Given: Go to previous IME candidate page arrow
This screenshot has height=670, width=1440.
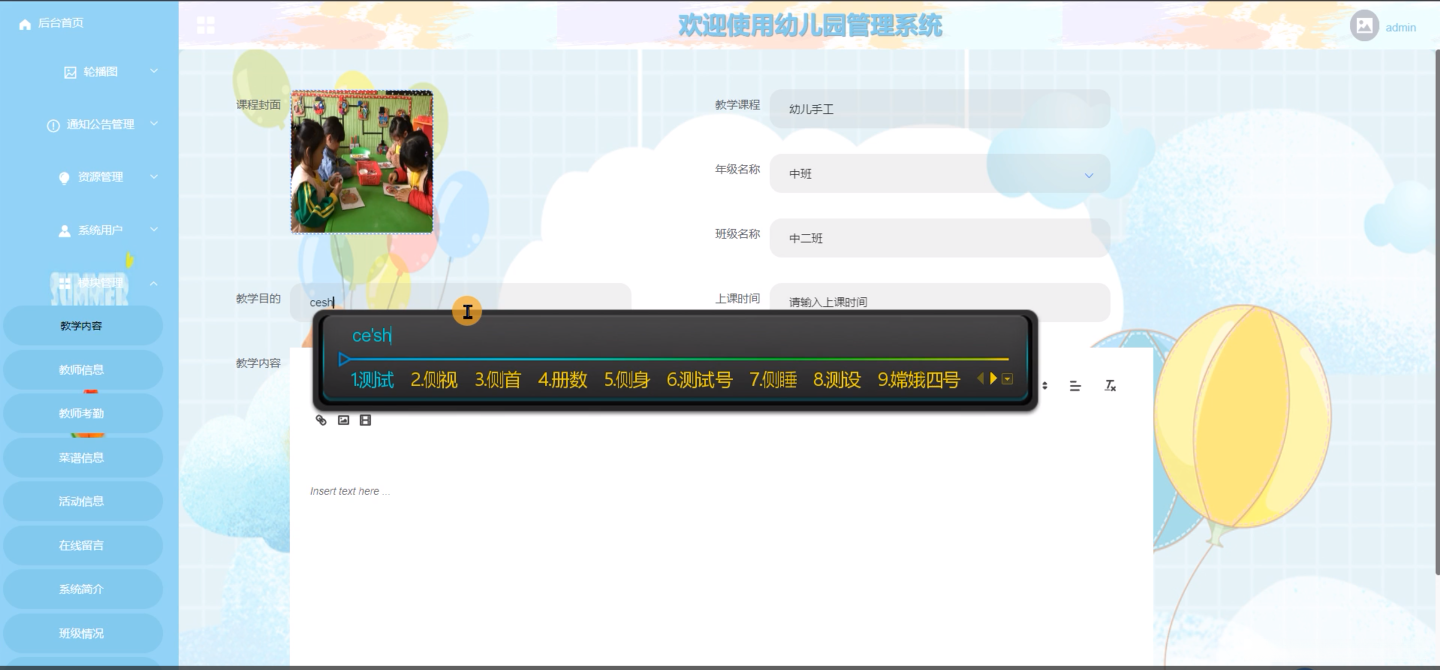Looking at the screenshot, I should [x=981, y=378].
